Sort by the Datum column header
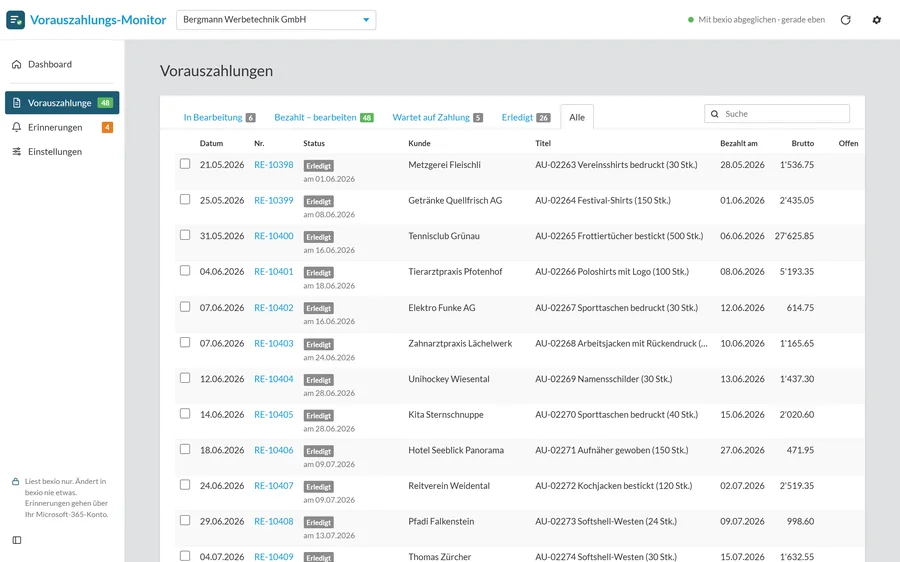900x562 pixels. (211, 144)
